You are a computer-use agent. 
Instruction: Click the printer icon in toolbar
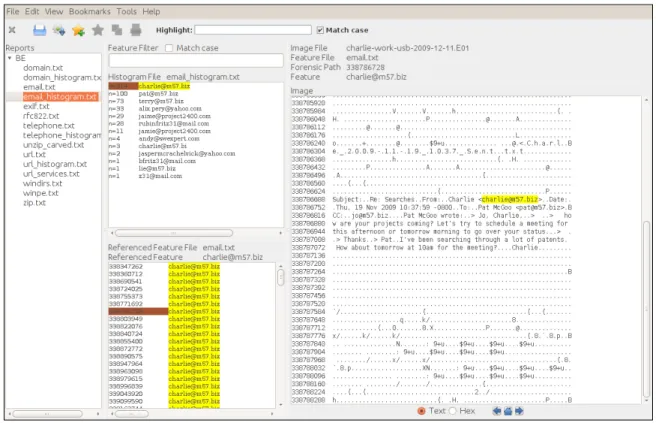(x=136, y=30)
